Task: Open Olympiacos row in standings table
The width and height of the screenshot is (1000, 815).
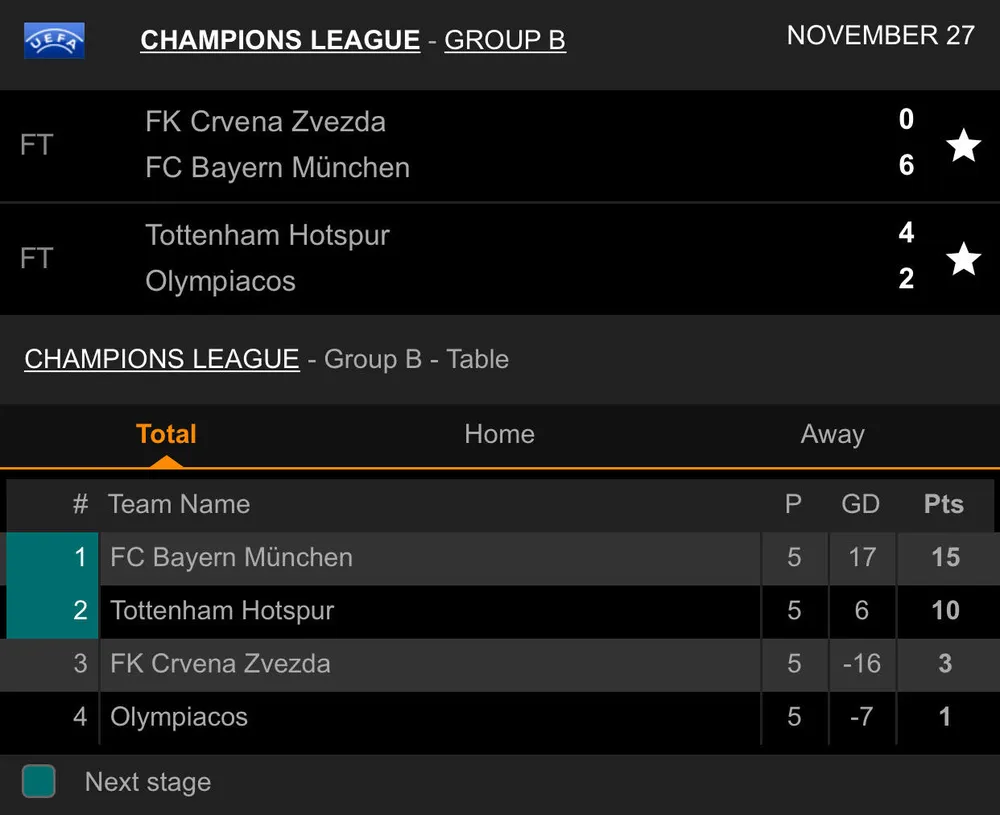Action: [179, 717]
